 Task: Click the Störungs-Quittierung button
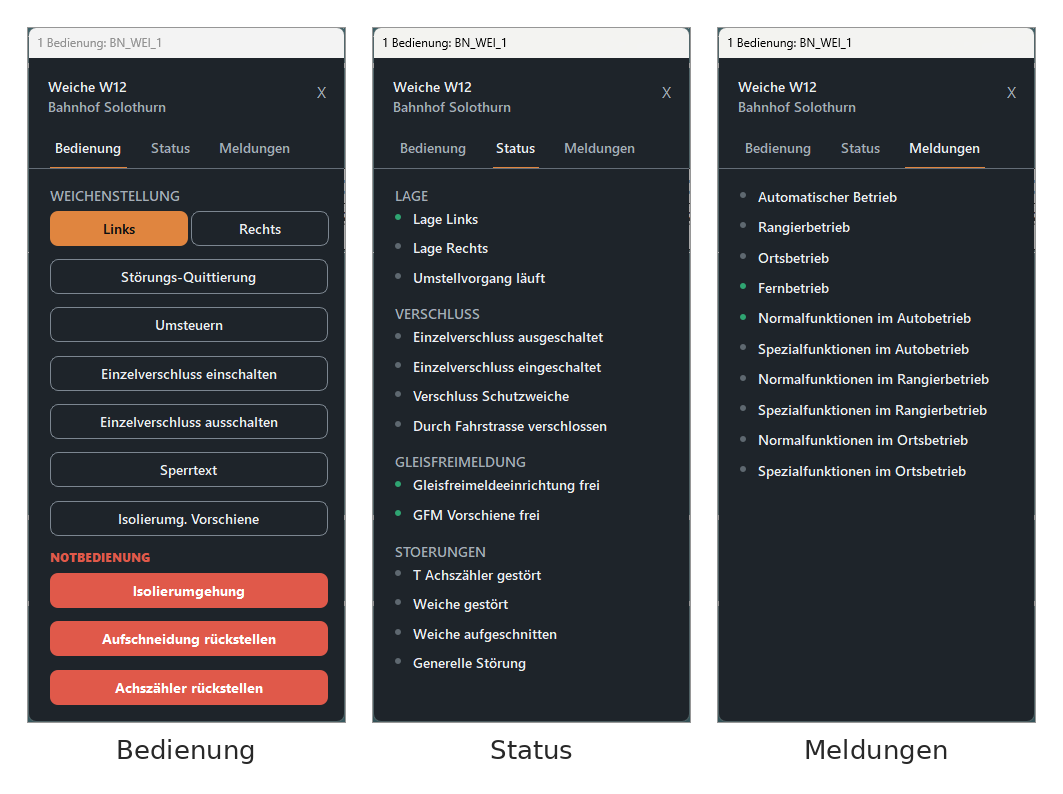point(188,277)
